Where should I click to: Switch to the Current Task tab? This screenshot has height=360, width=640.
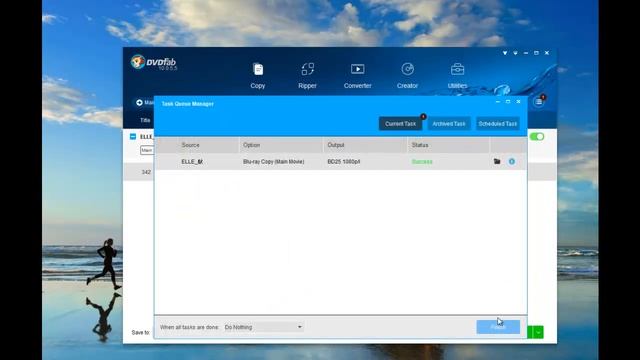point(400,124)
